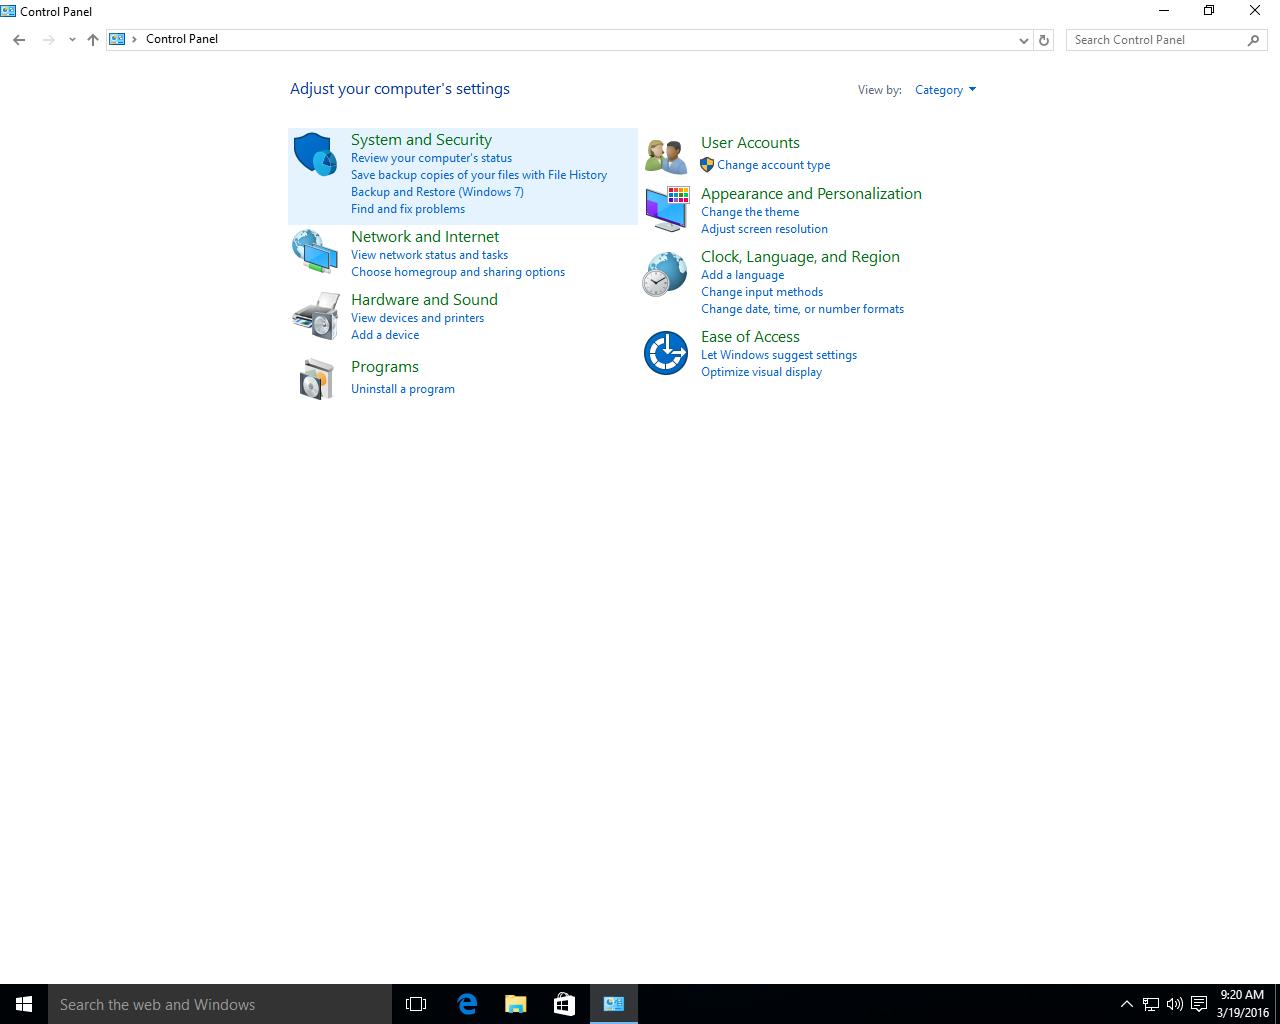
Task: Click Change input methods
Action: (762, 292)
